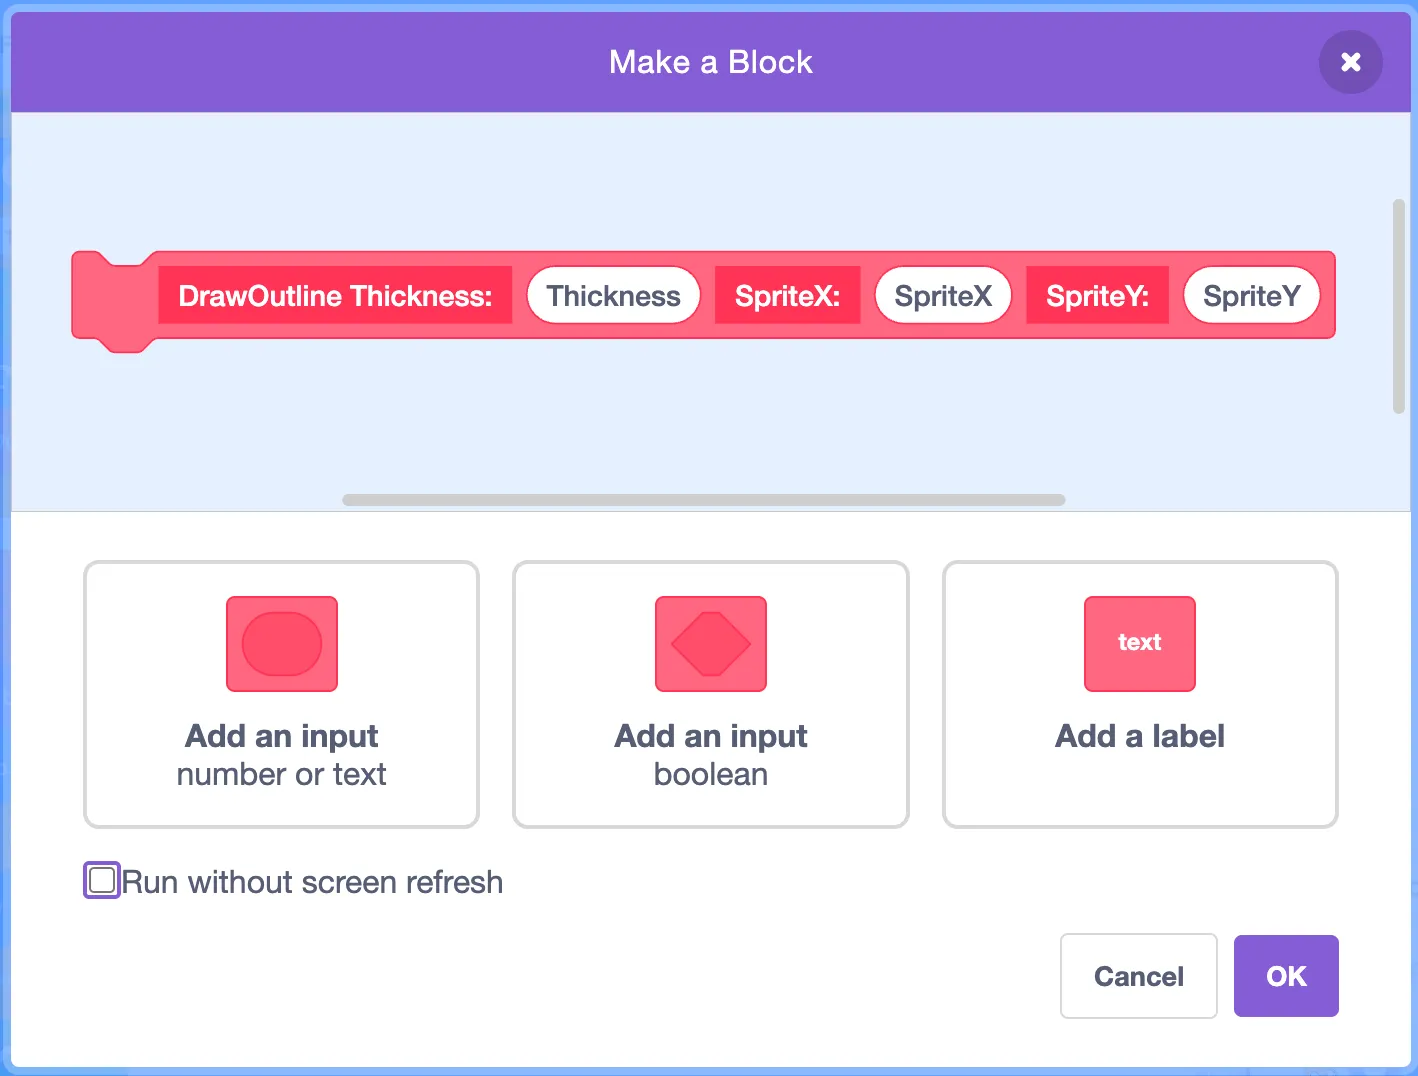This screenshot has height=1076, width=1418.
Task: Click the pink 'text' label icon
Action: click(1140, 644)
